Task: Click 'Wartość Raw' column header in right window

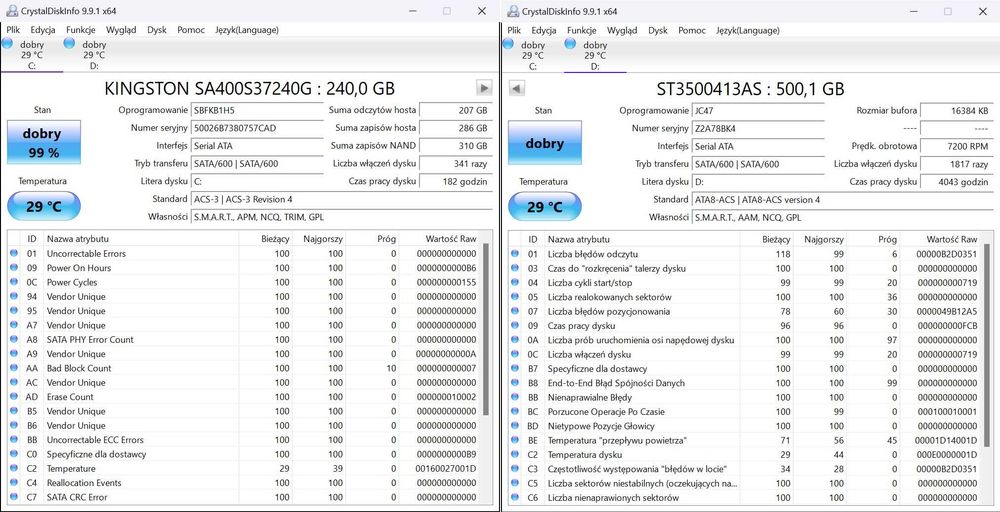Action: [951, 239]
